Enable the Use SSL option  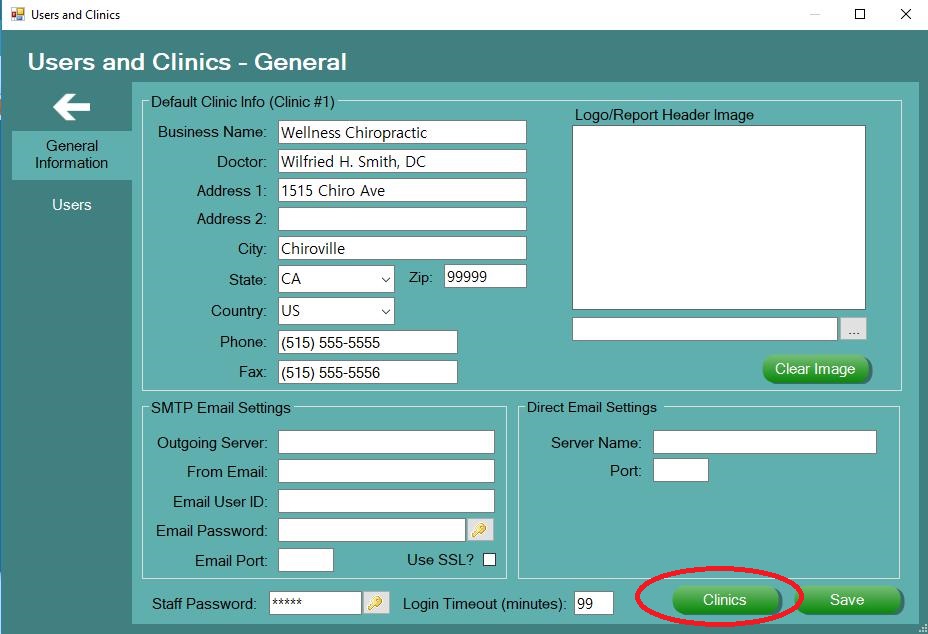(x=488, y=560)
